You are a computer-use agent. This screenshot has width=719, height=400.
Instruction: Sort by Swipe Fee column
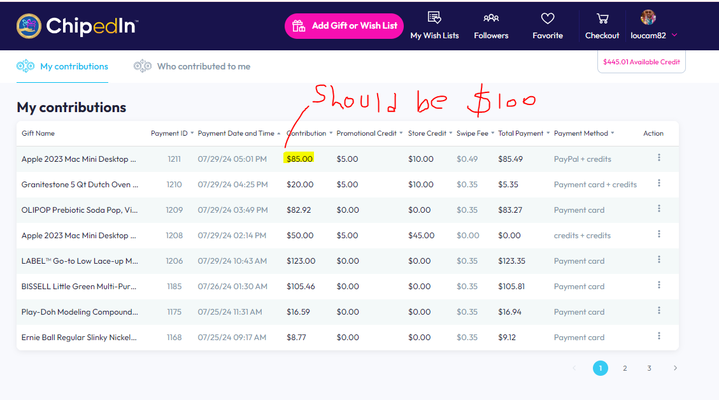tap(475, 133)
